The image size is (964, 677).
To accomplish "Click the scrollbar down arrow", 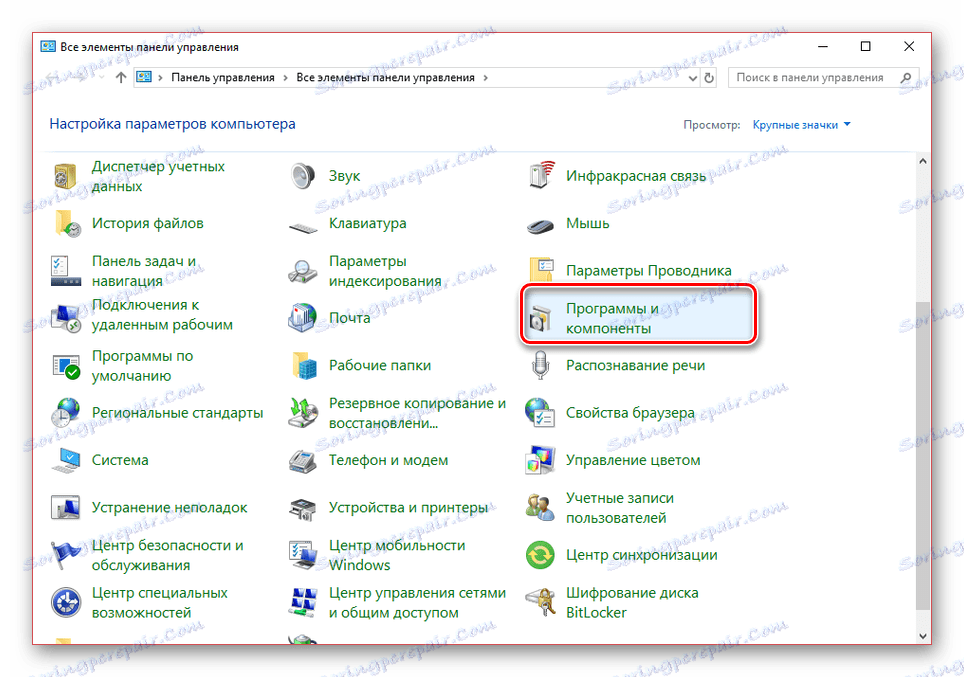I will (x=922, y=636).
